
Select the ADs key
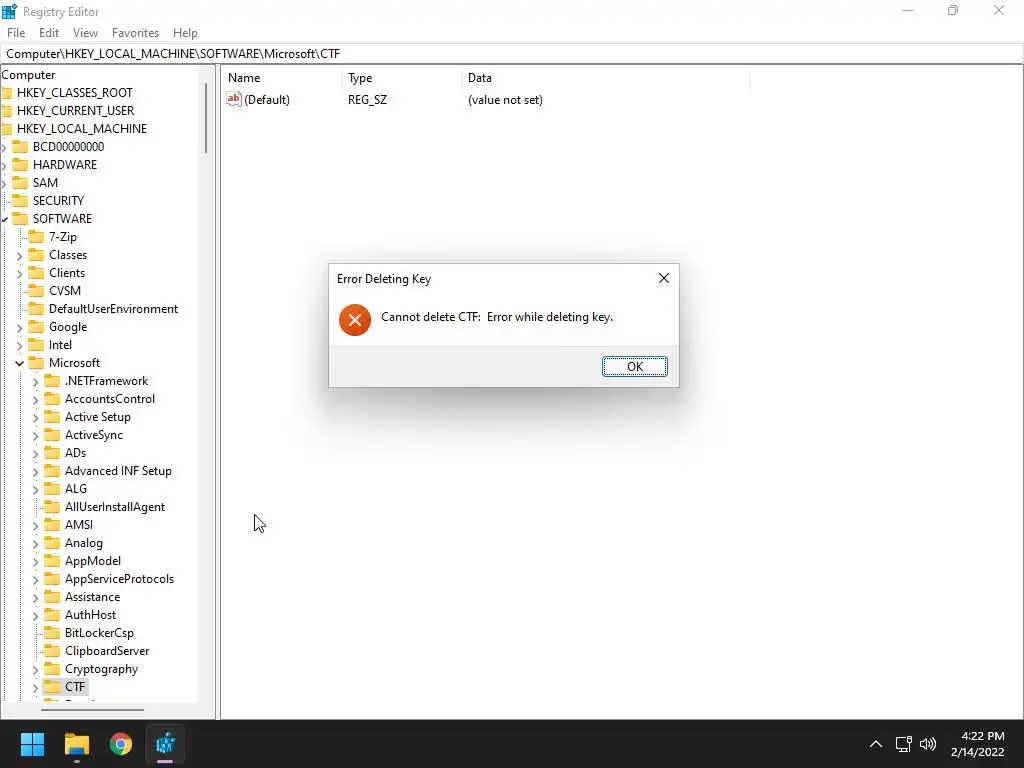click(75, 453)
